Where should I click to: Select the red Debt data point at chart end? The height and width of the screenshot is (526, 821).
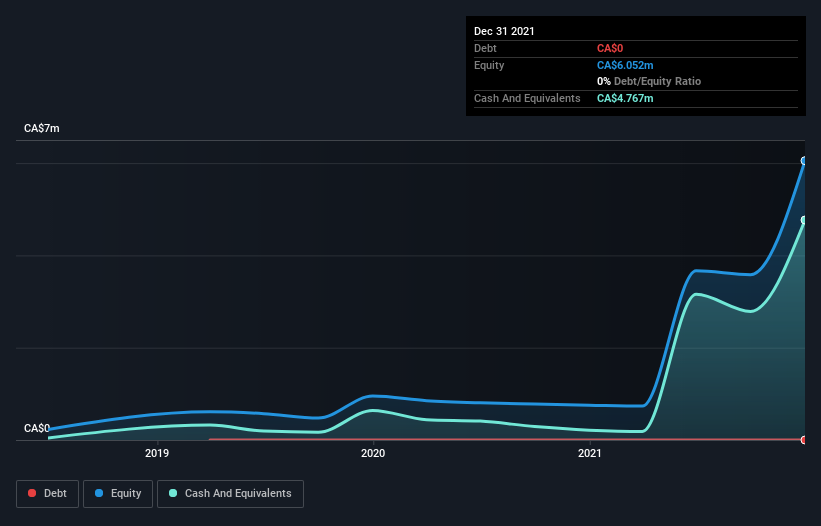point(804,440)
